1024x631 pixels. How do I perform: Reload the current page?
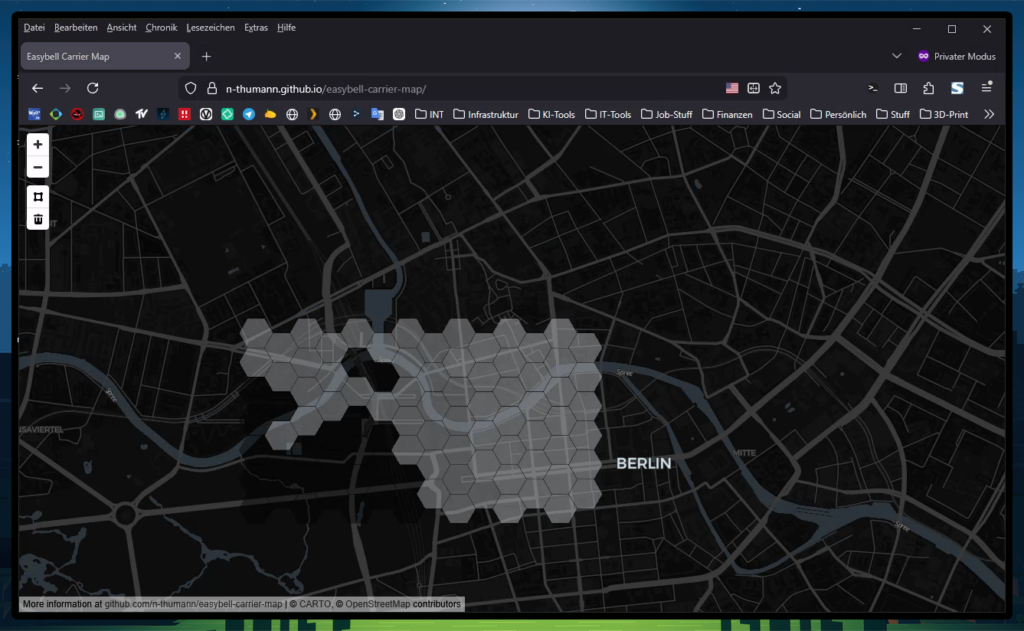(93, 88)
